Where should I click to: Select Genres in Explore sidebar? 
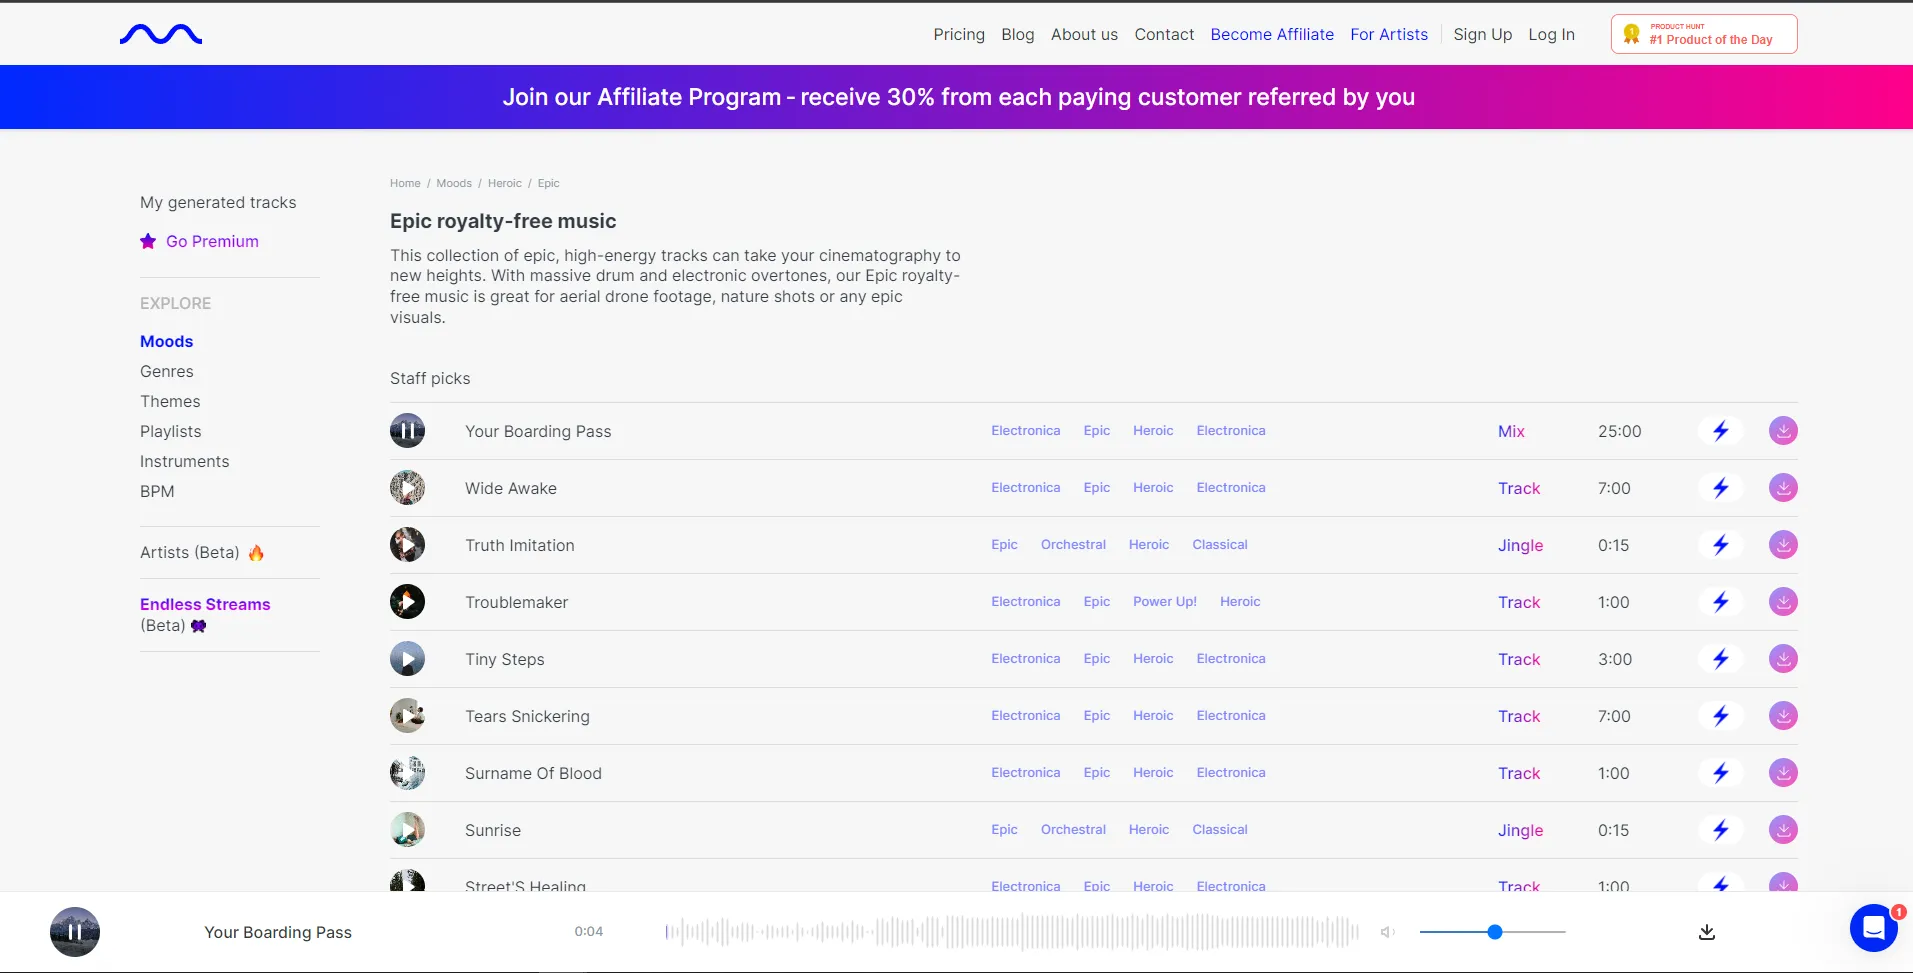(167, 371)
